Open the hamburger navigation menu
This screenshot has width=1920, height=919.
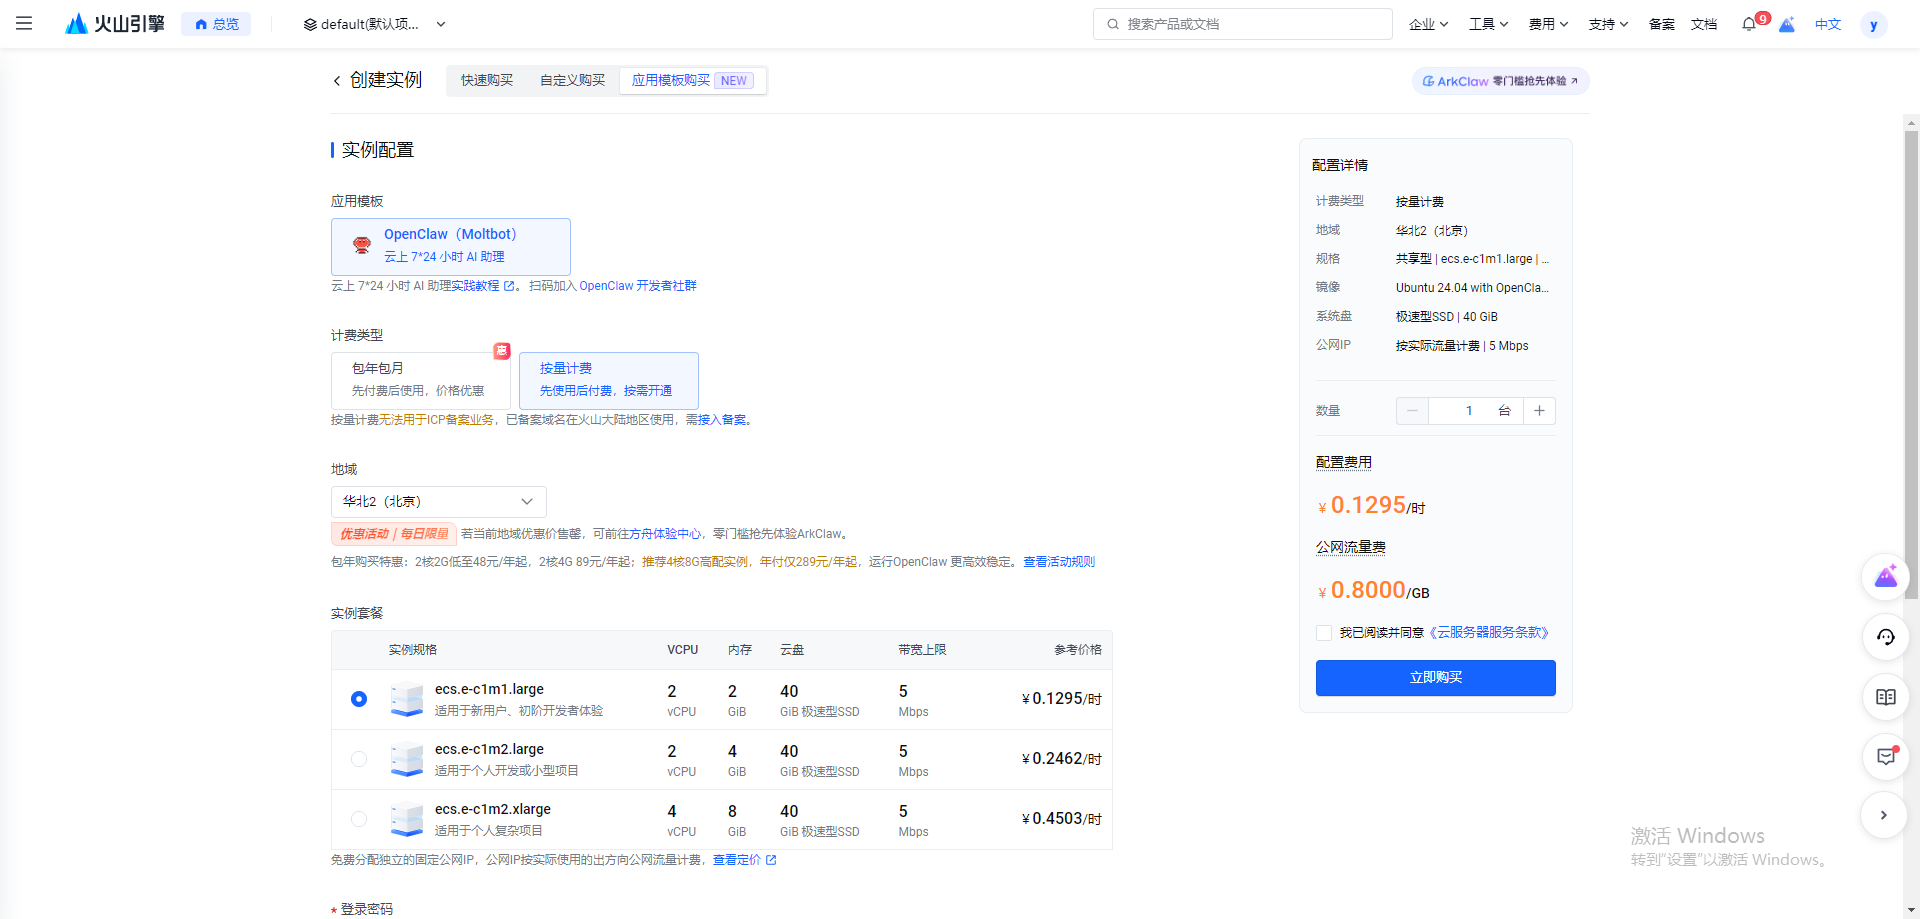click(24, 23)
